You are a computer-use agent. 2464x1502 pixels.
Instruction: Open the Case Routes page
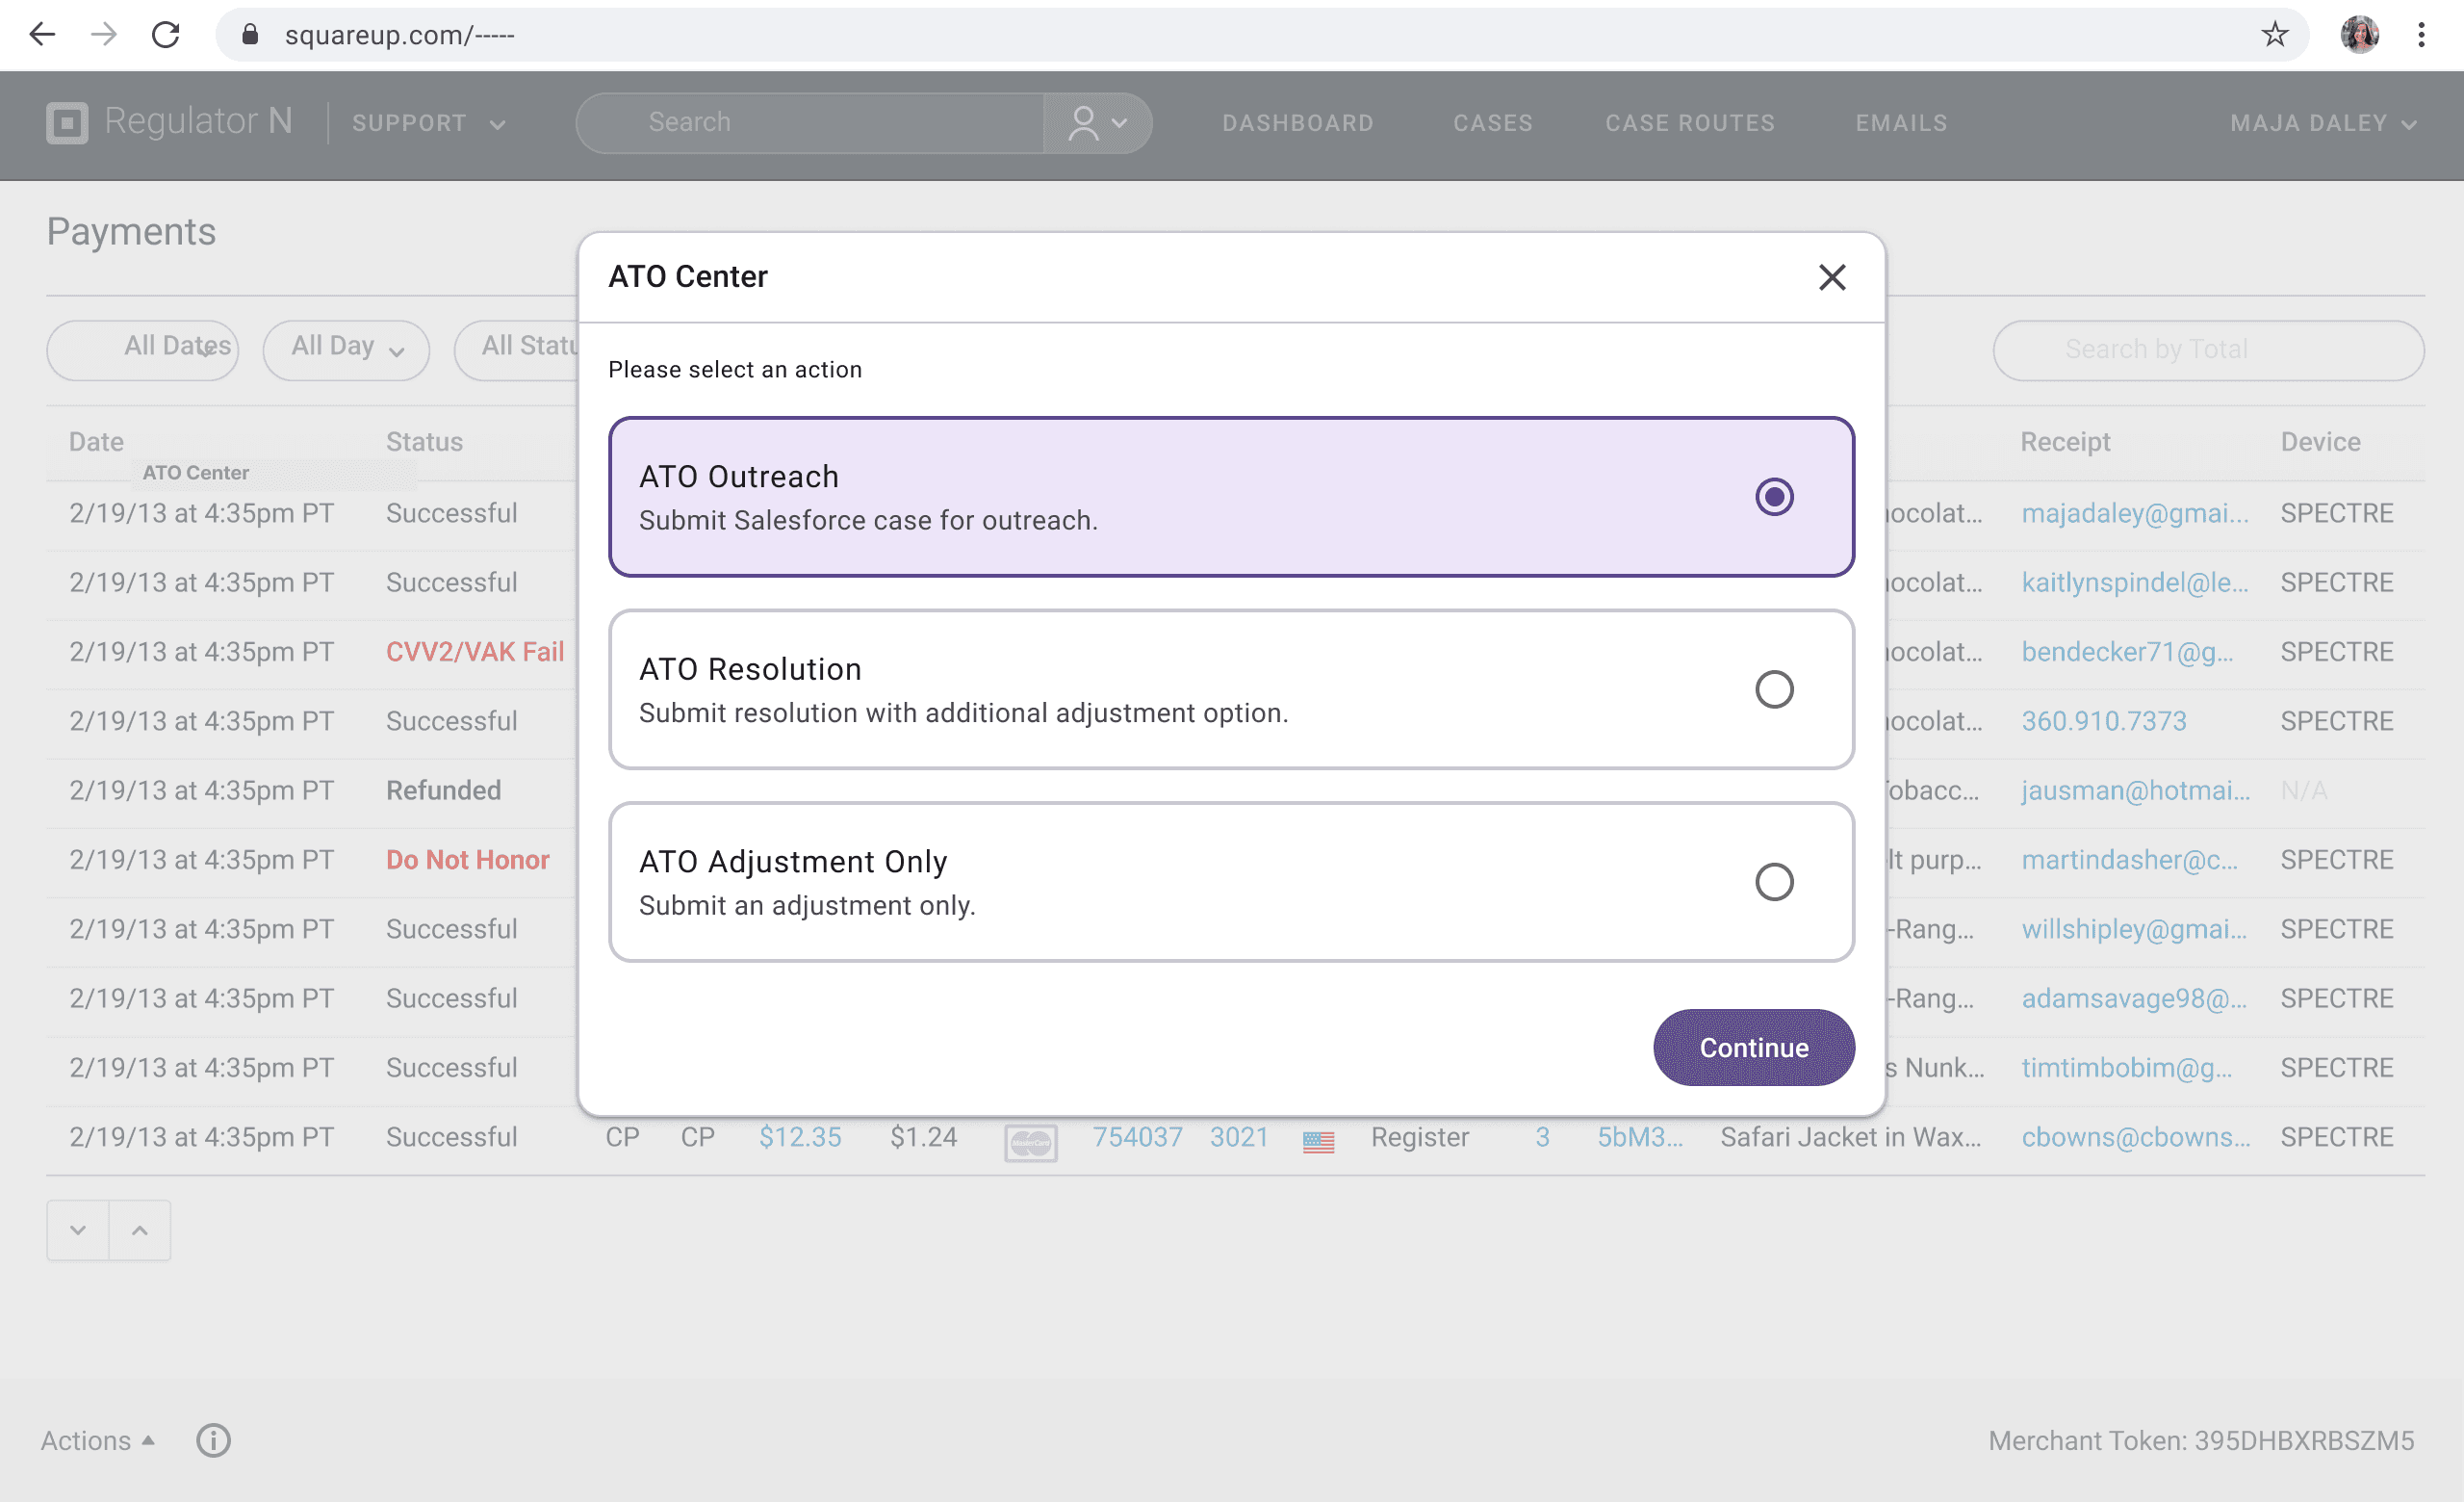(1689, 123)
